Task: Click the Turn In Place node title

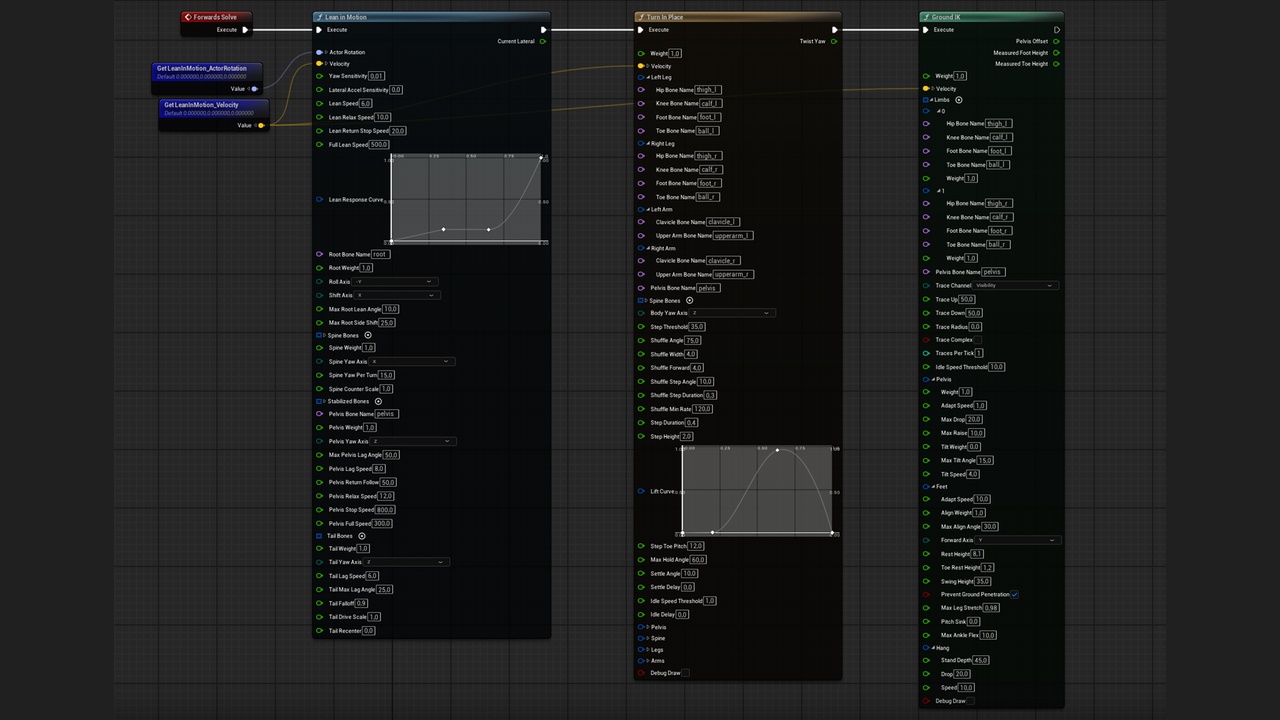Action: pos(665,17)
